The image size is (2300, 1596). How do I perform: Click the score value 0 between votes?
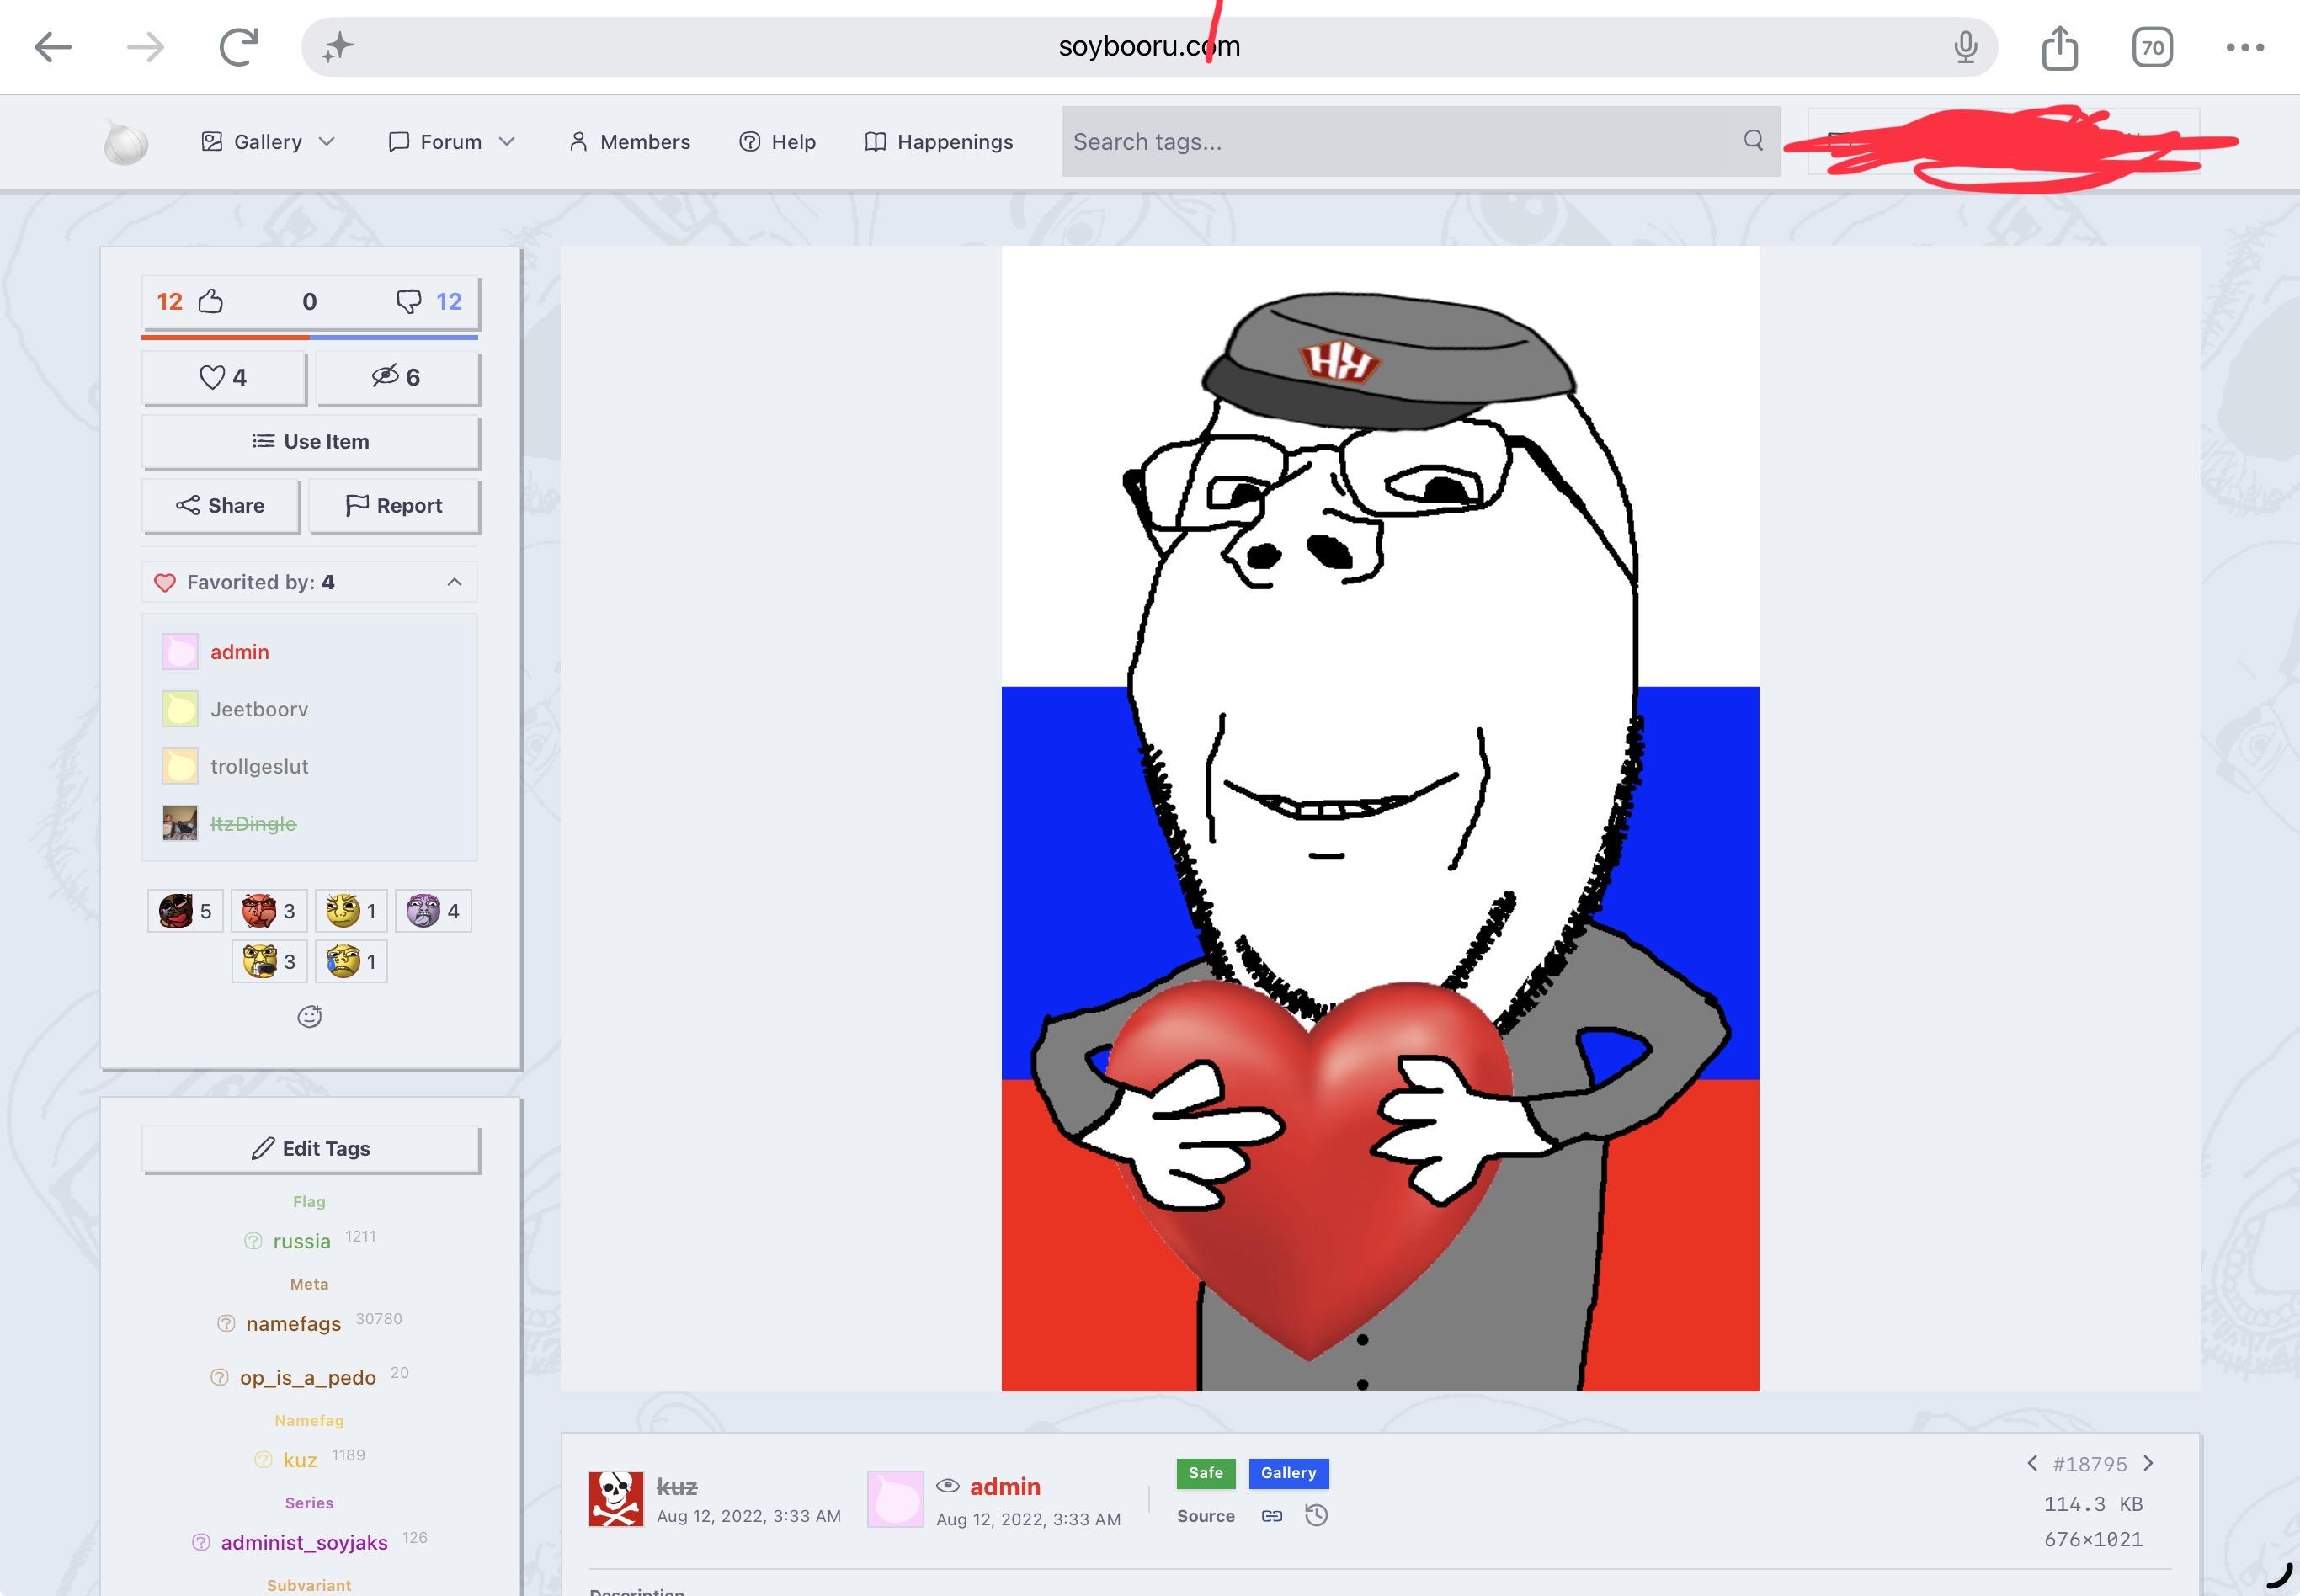(310, 302)
